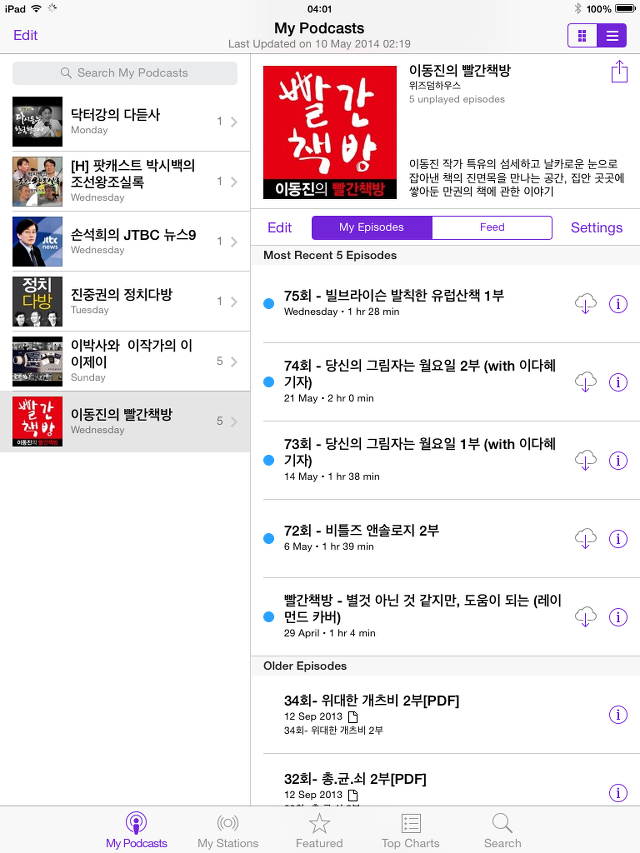Open podcast Settings
The width and height of the screenshot is (640, 853).
(596, 227)
